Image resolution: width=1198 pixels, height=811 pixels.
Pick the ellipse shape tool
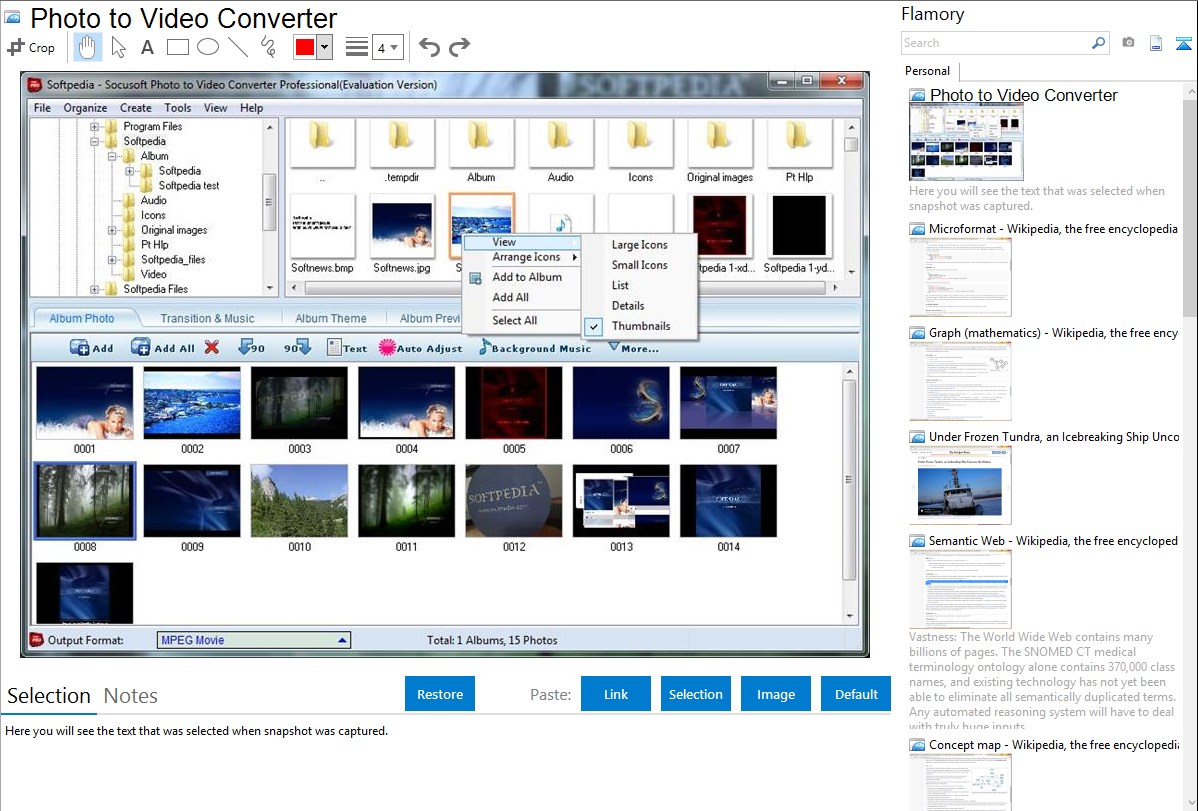tap(208, 47)
